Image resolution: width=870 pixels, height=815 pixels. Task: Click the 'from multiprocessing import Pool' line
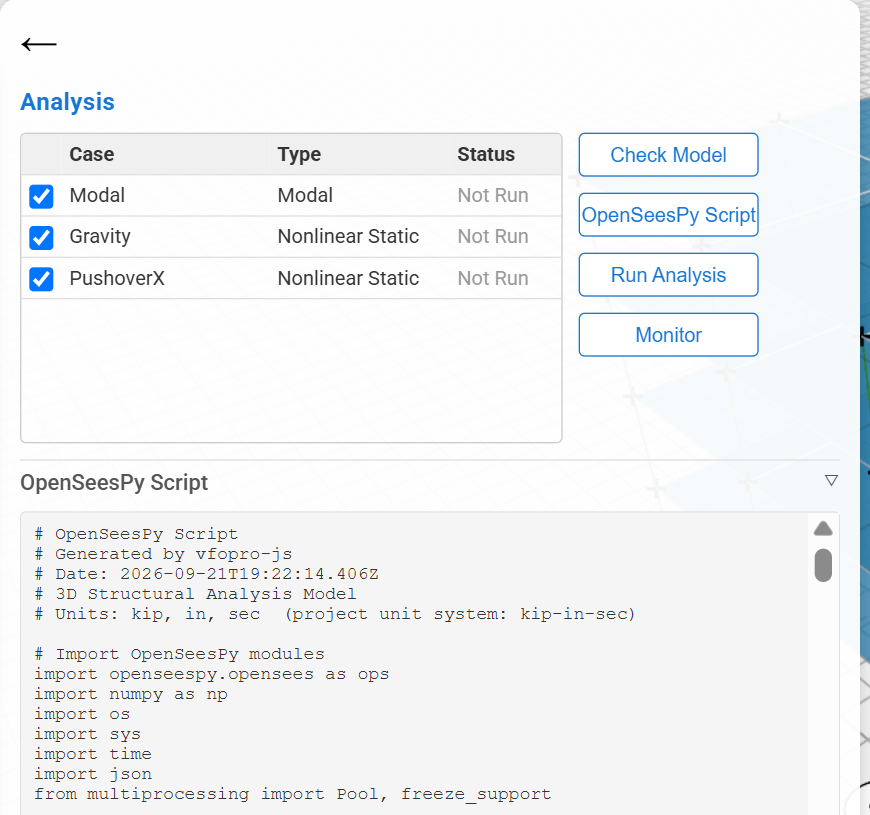292,794
